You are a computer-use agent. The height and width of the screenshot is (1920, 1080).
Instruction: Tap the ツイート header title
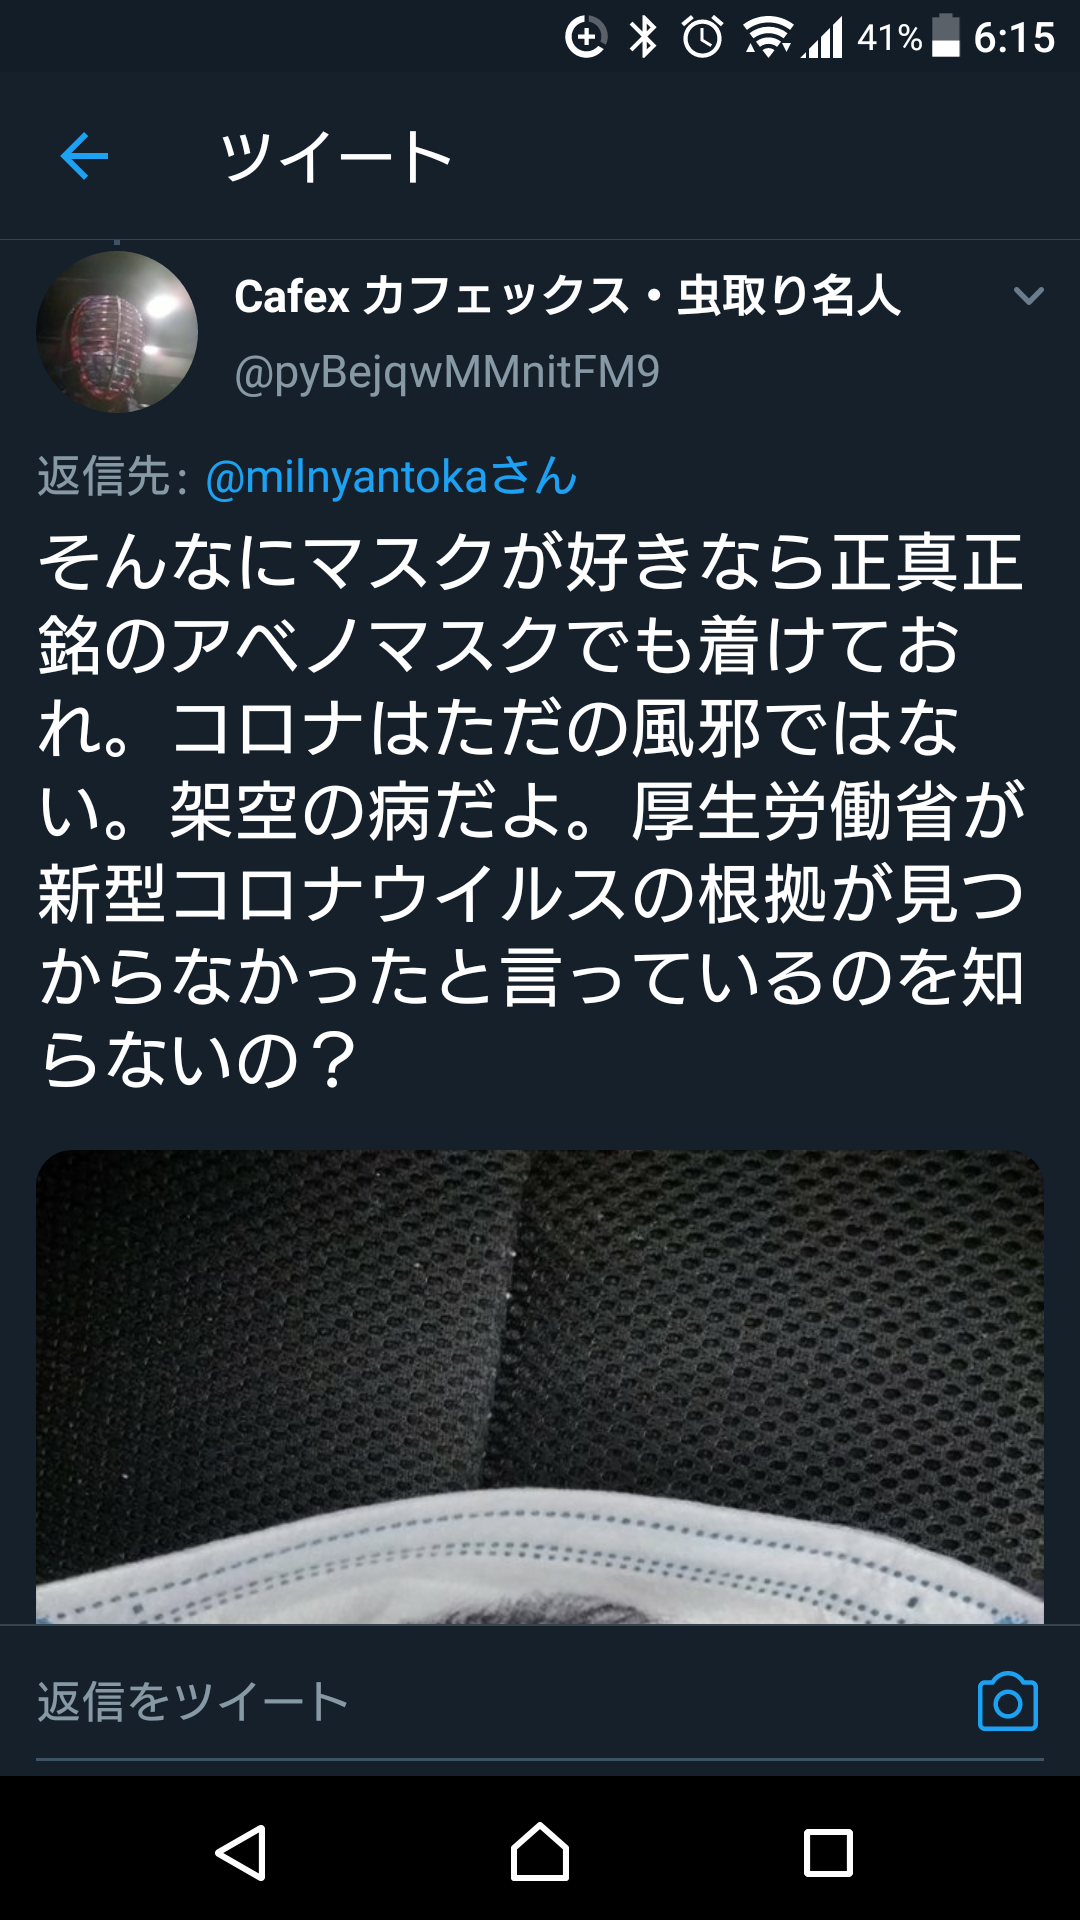(336, 157)
